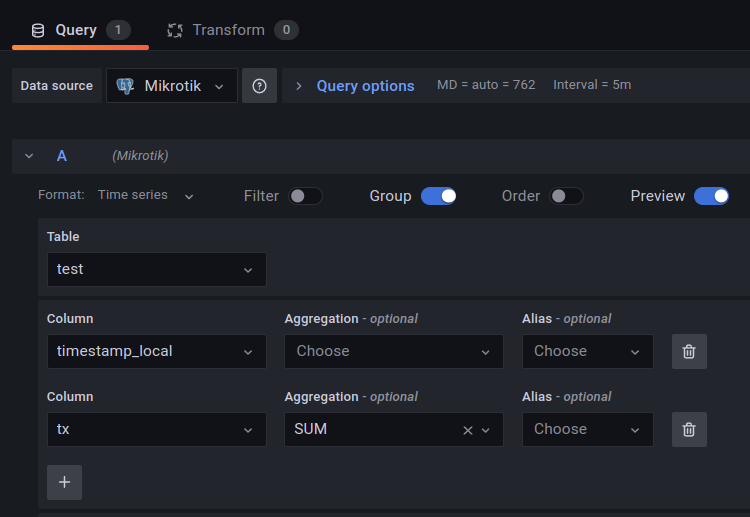
Task: Disable the Group toggle
Action: (438, 196)
